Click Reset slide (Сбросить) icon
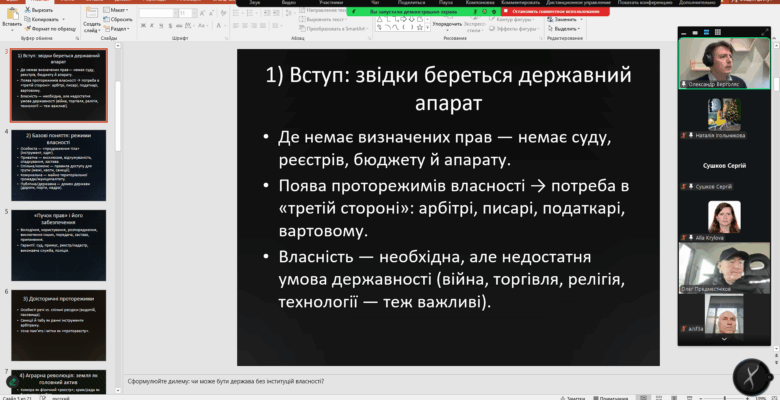The height and width of the screenshot is (400, 780). [x=112, y=19]
